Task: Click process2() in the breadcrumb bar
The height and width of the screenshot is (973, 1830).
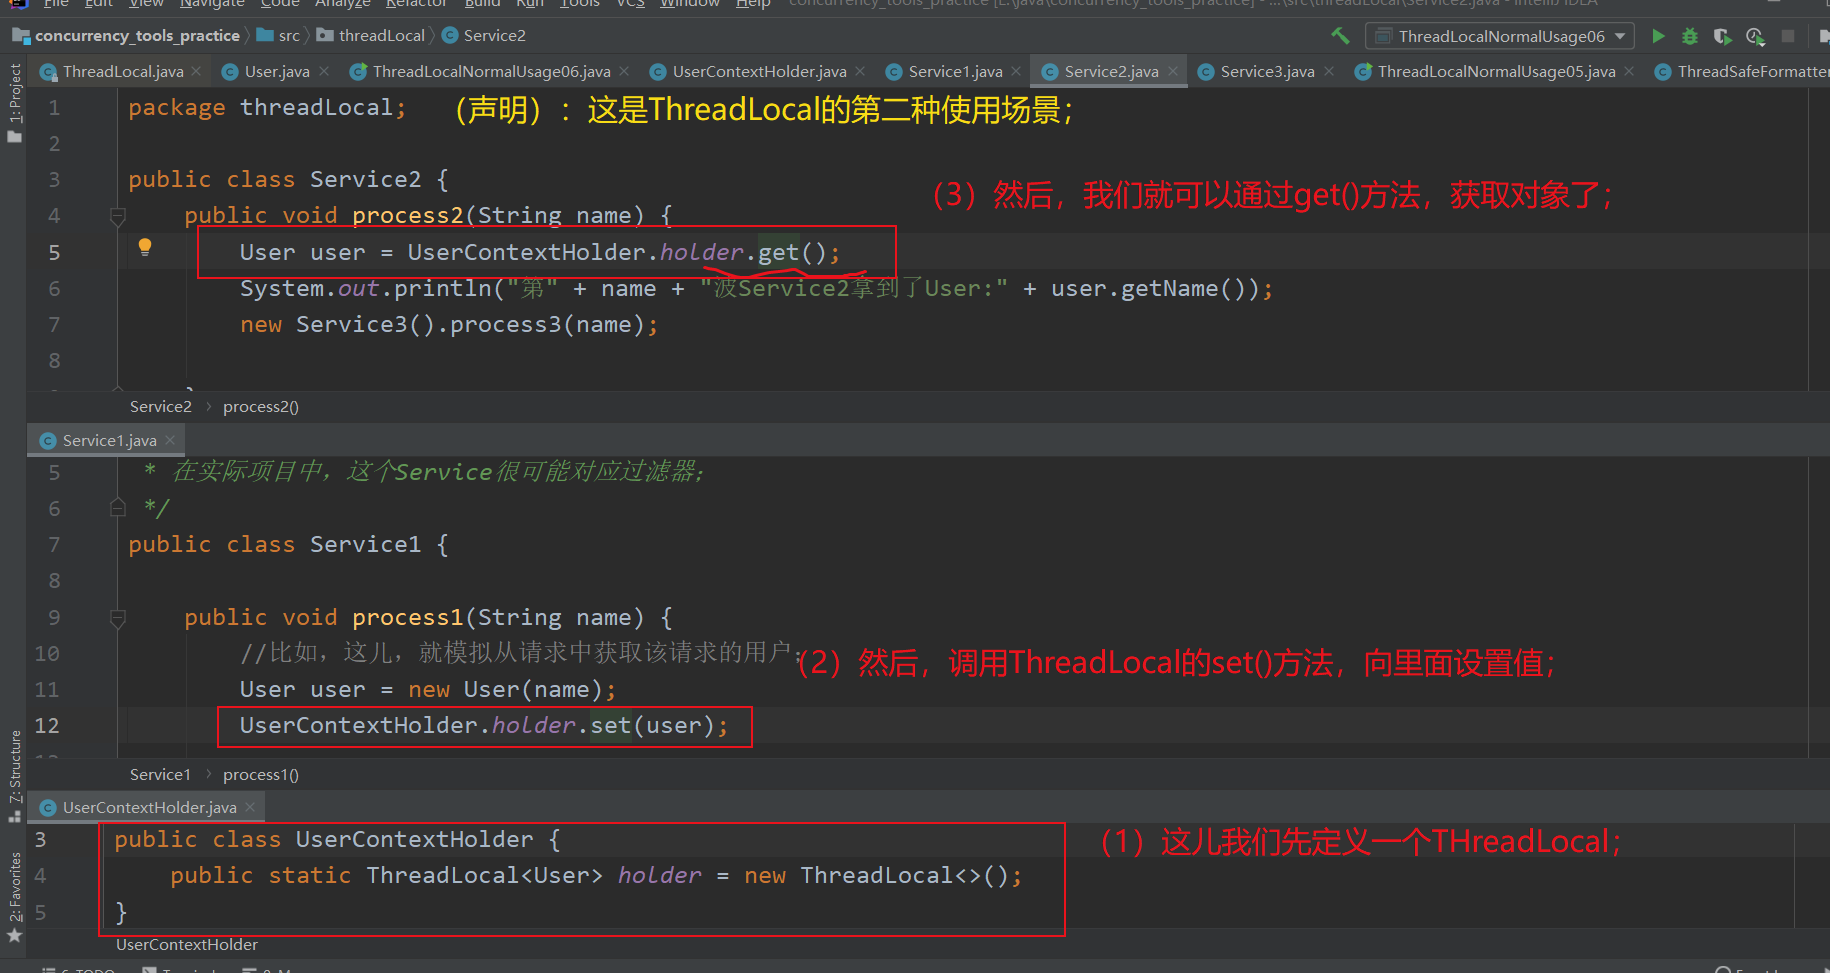Action: (x=260, y=406)
